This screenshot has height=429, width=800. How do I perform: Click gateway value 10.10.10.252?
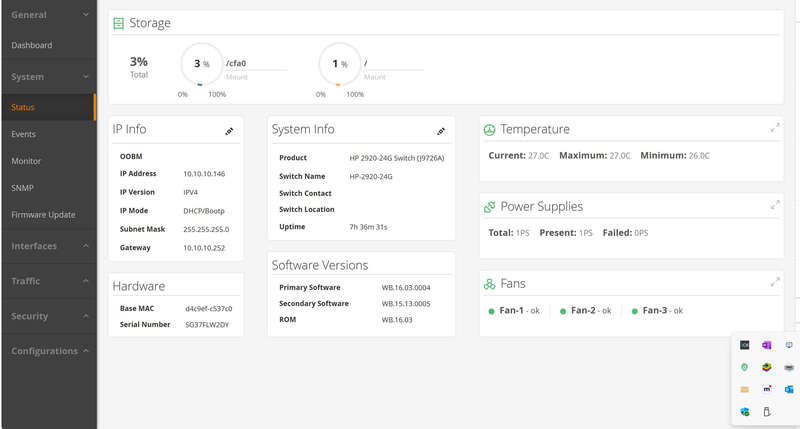[x=204, y=248]
